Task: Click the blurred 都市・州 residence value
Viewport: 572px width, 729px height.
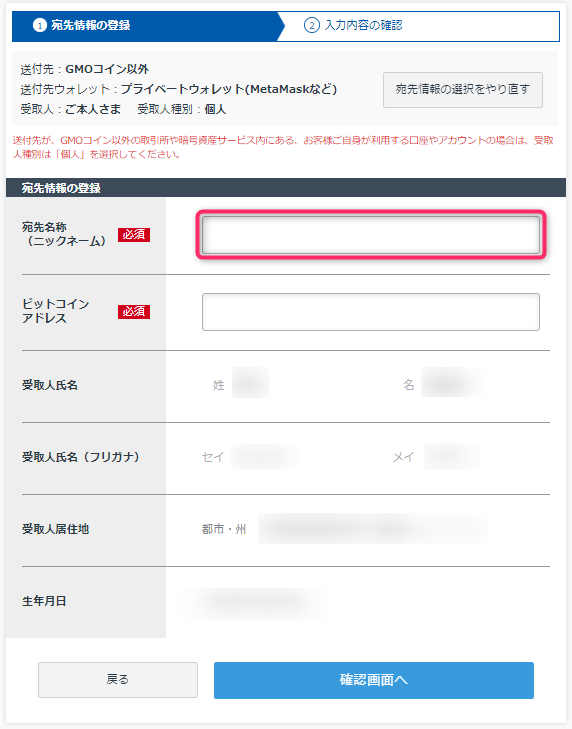Action: pyautogui.click(x=373, y=529)
